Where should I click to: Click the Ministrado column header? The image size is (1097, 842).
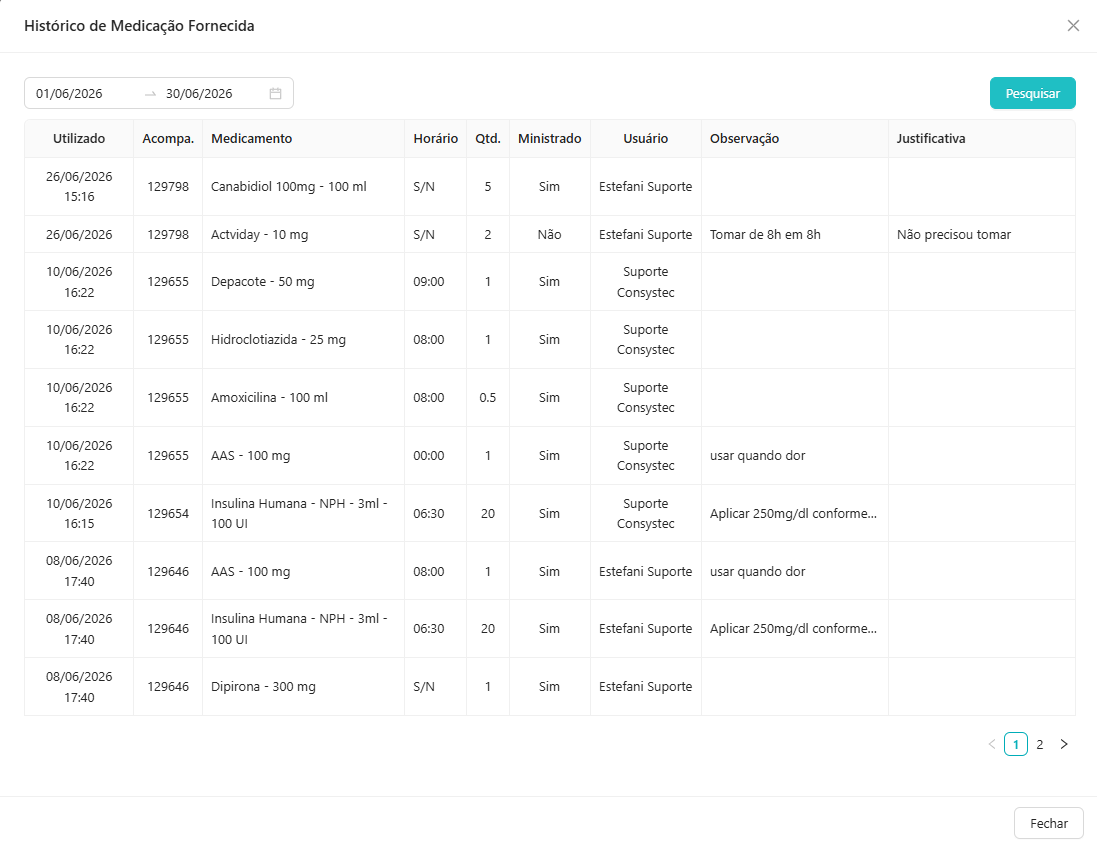pos(549,138)
